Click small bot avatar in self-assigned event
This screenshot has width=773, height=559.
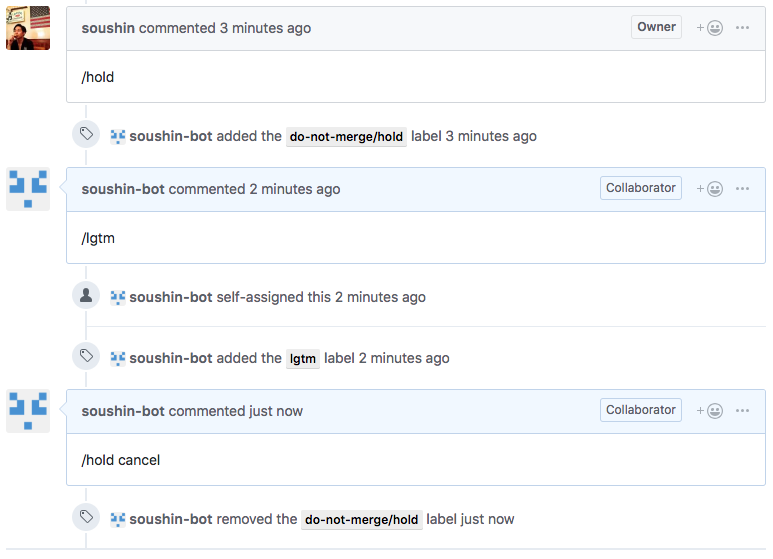[x=117, y=298]
